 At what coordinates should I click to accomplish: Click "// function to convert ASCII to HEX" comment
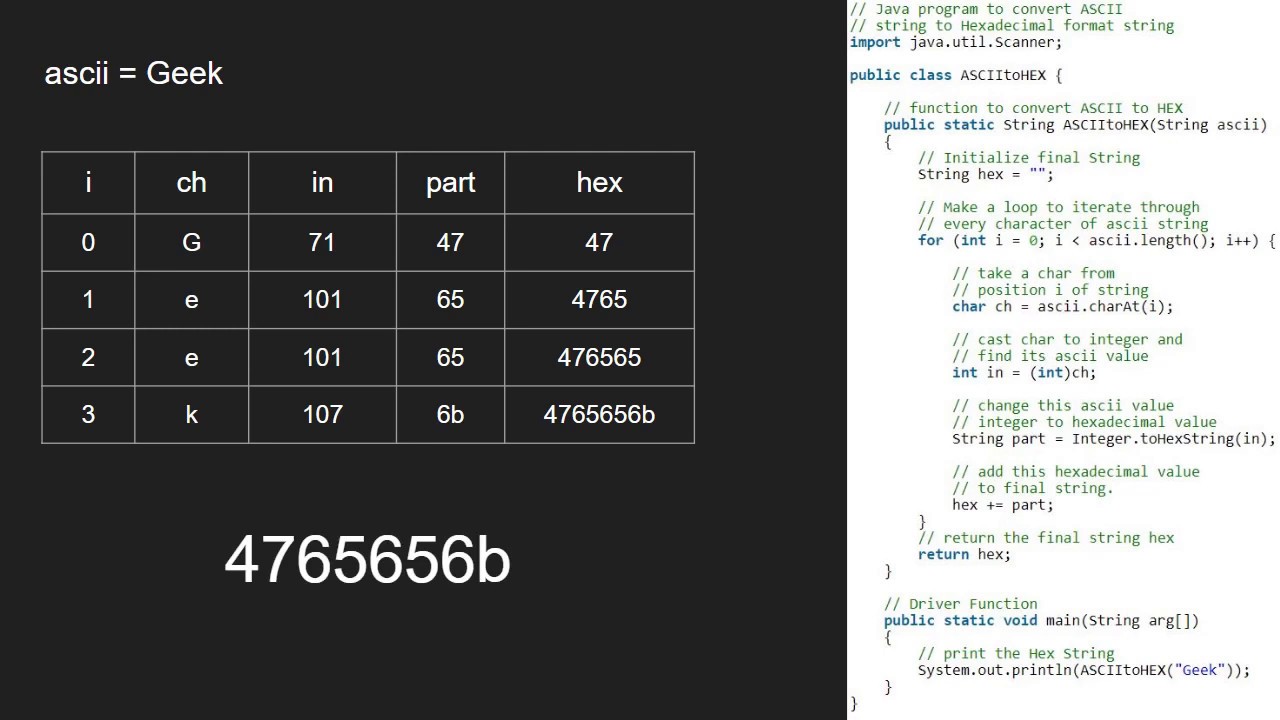(x=1033, y=108)
